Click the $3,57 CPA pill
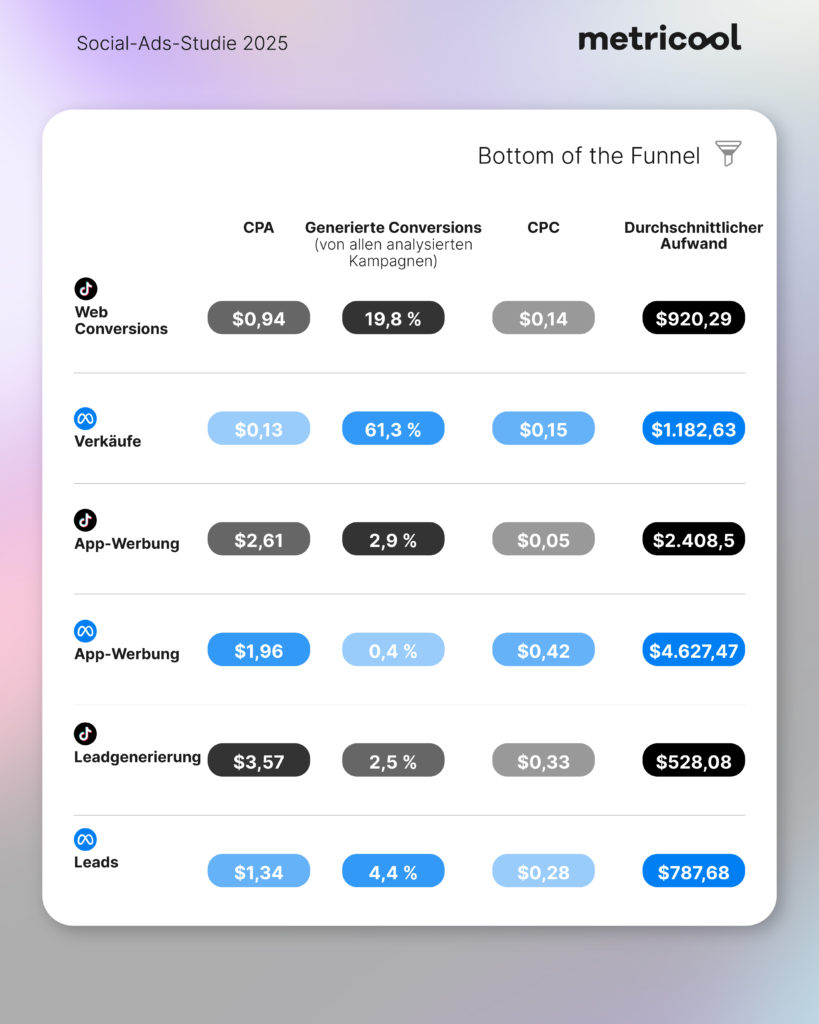Viewport: 819px width, 1024px height. [x=258, y=761]
